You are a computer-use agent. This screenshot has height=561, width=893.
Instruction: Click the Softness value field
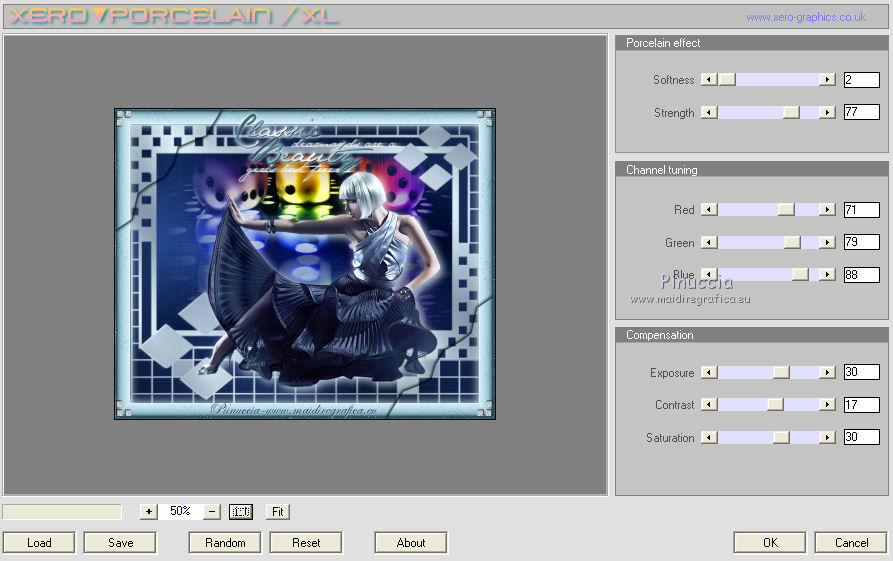pos(862,80)
